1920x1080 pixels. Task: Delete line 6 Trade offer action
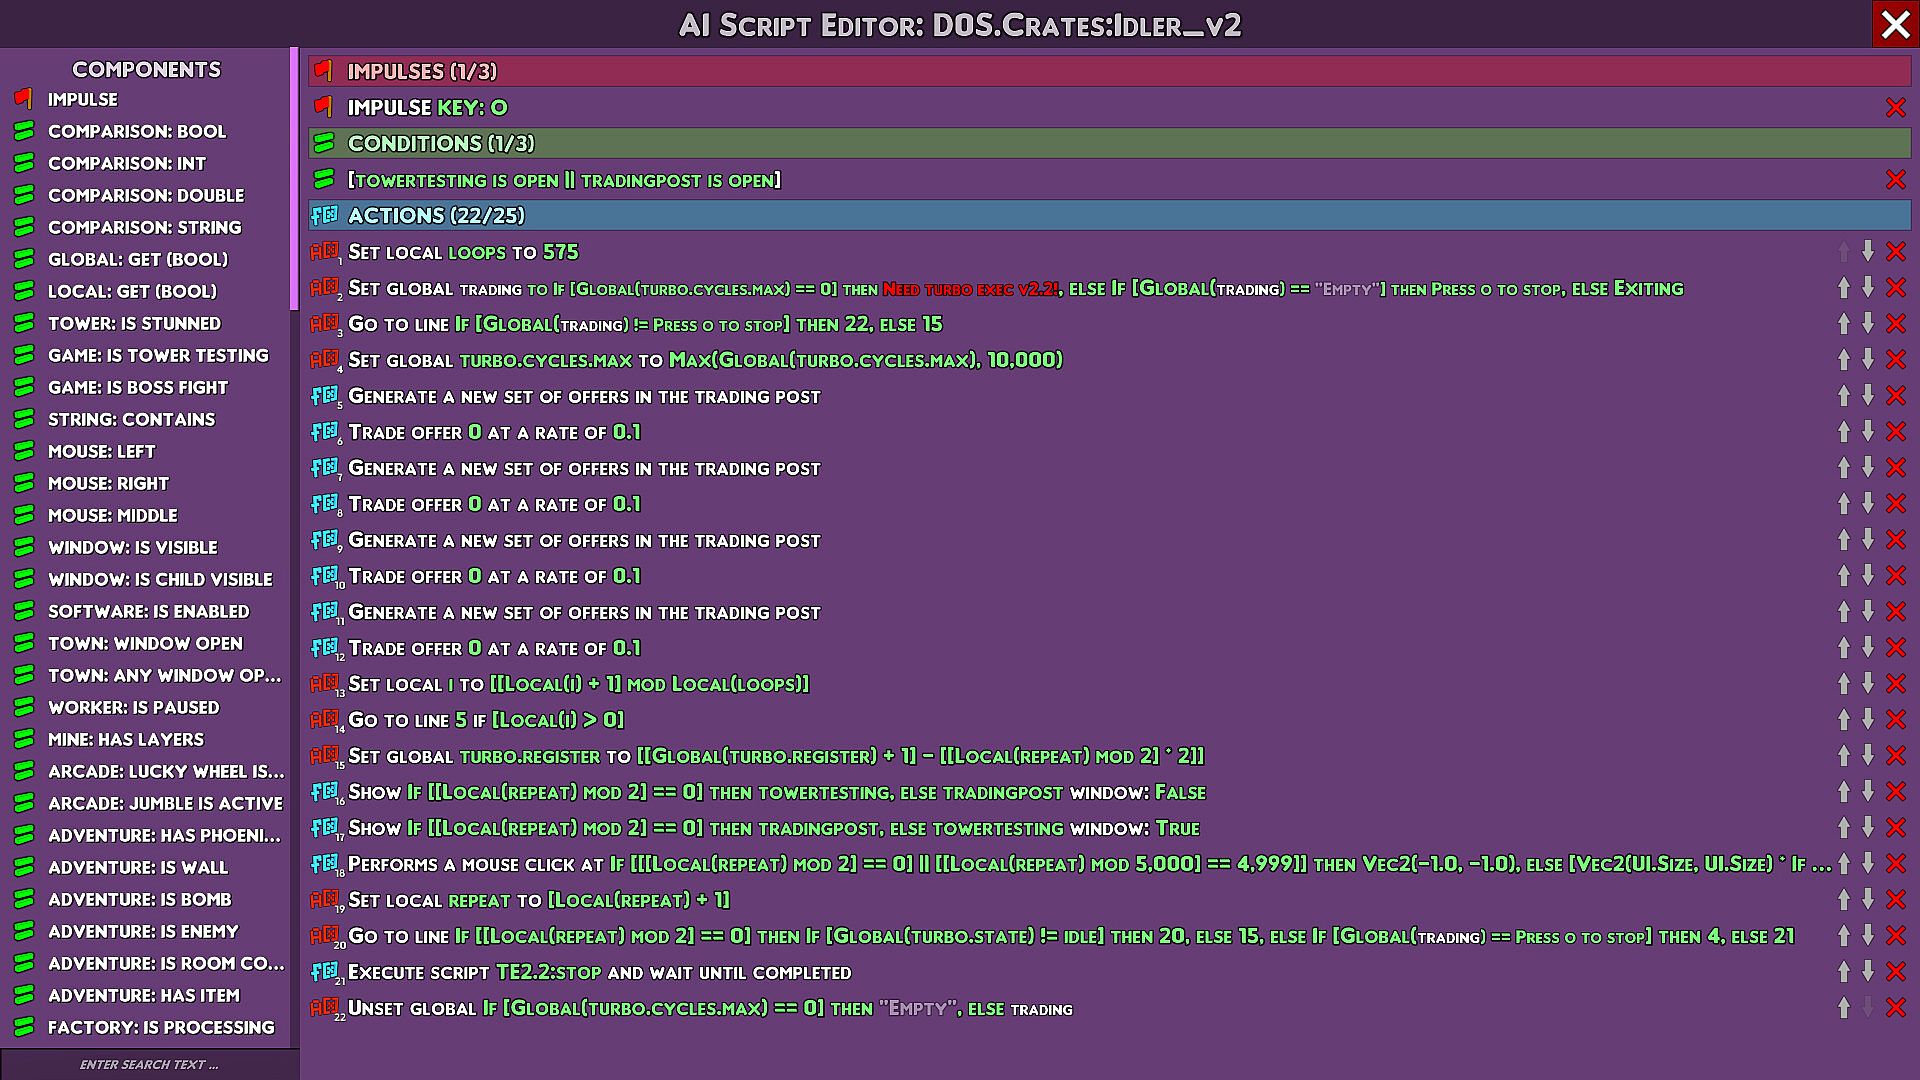pyautogui.click(x=1895, y=432)
